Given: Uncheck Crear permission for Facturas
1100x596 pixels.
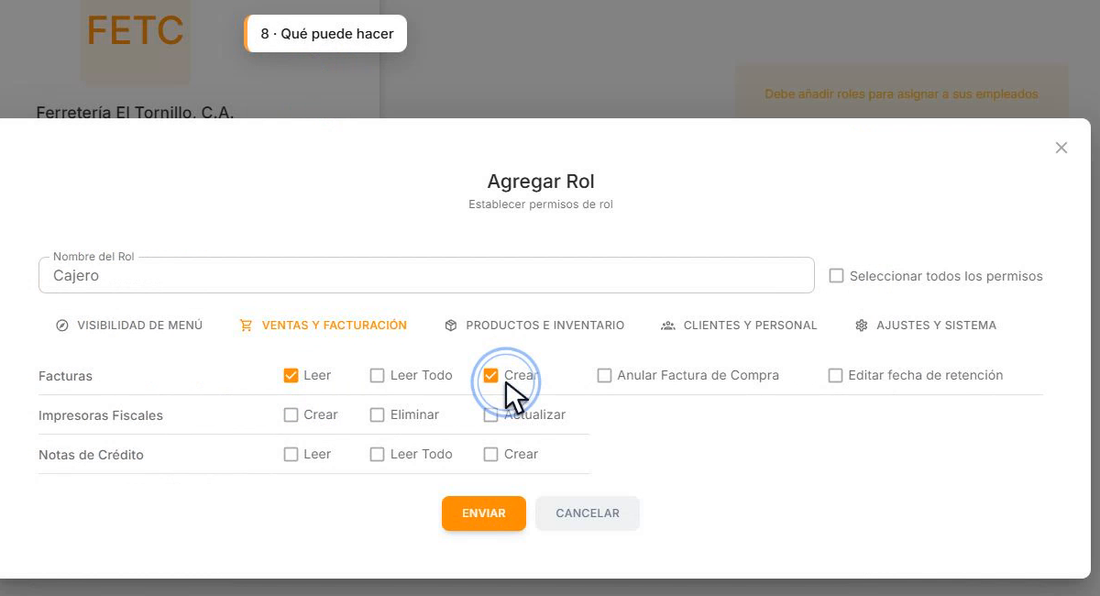Looking at the screenshot, I should (x=490, y=375).
